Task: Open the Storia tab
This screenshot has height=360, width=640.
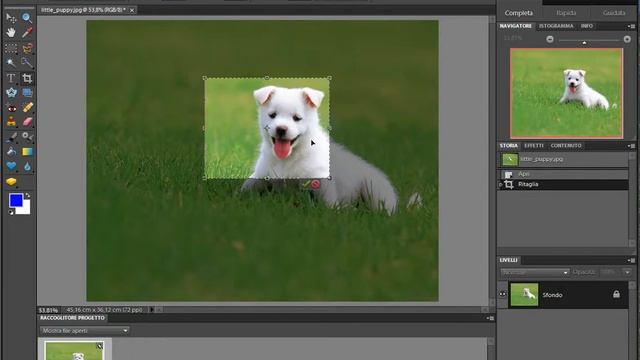Action: click(x=509, y=146)
